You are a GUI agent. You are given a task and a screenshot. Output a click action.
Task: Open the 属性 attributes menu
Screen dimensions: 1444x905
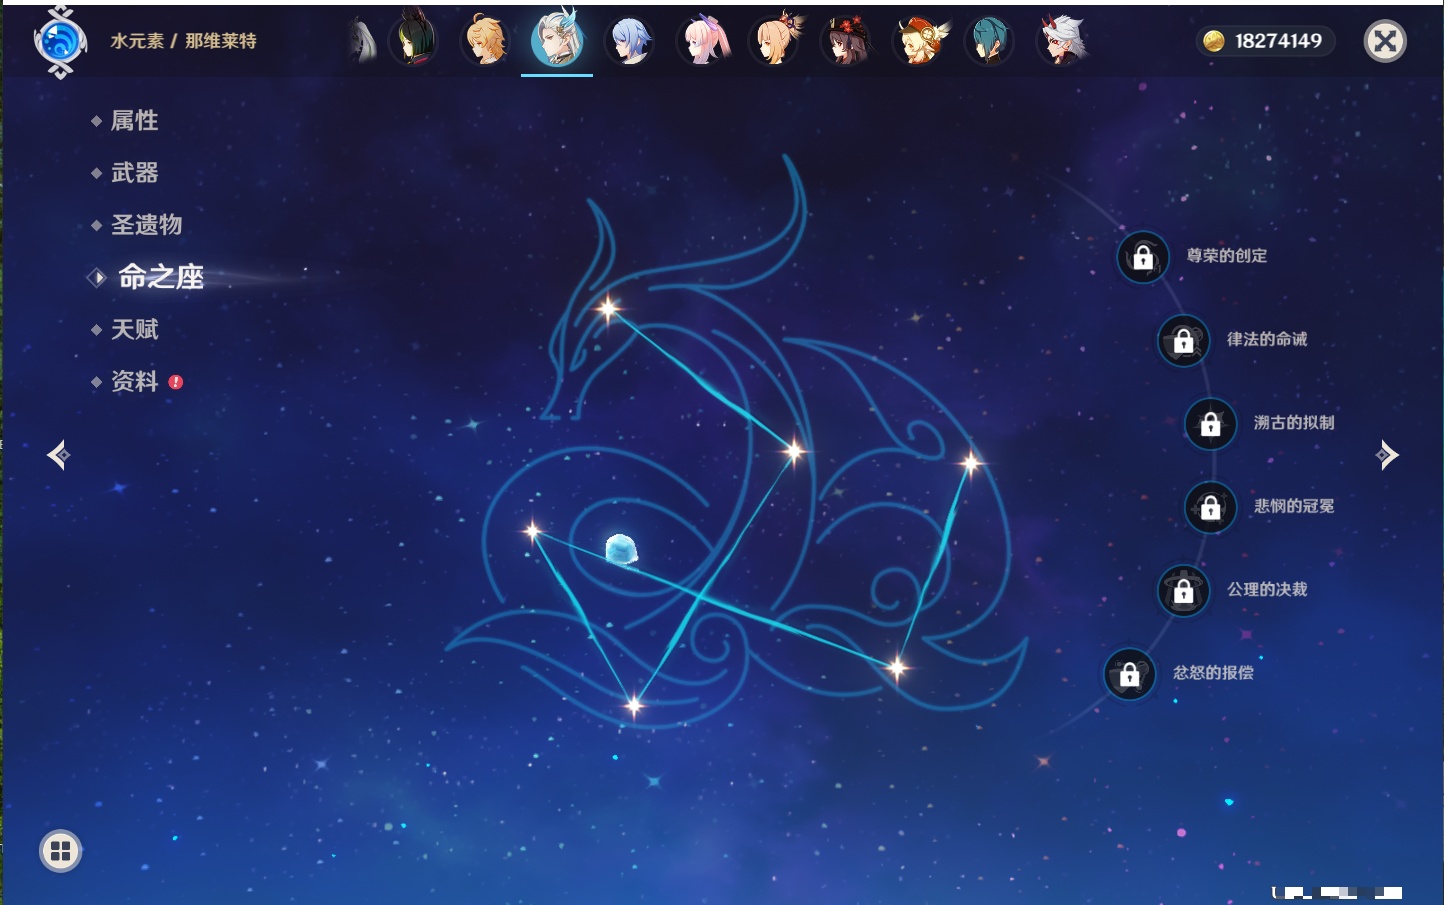pos(134,121)
